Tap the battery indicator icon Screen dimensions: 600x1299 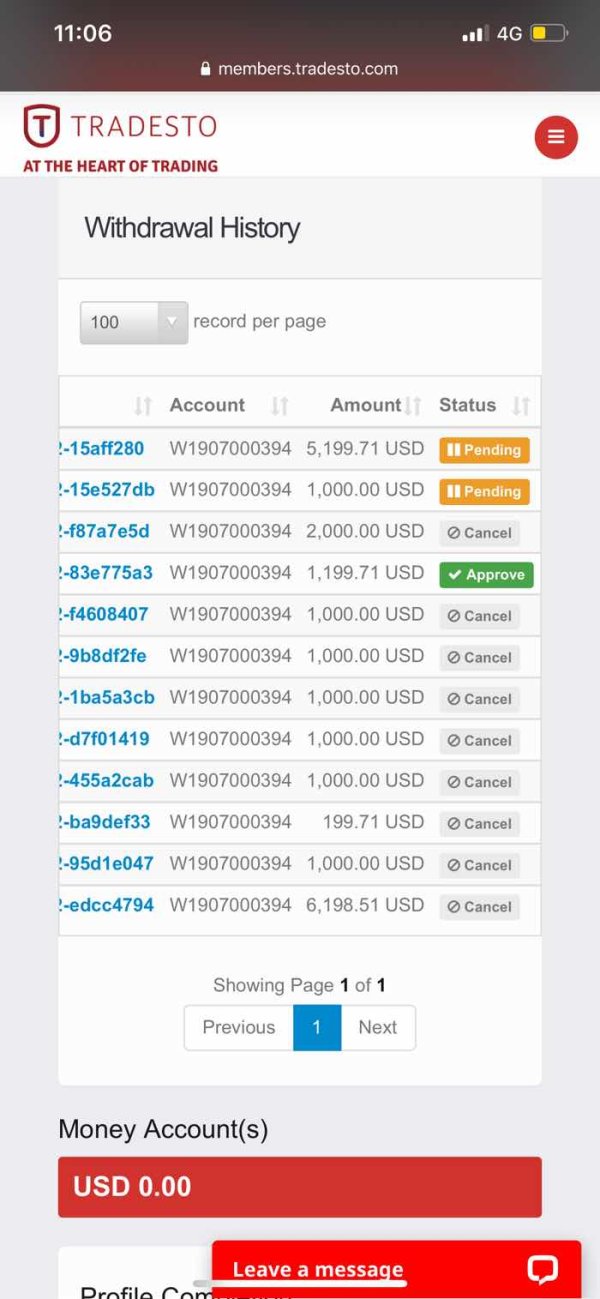[548, 33]
